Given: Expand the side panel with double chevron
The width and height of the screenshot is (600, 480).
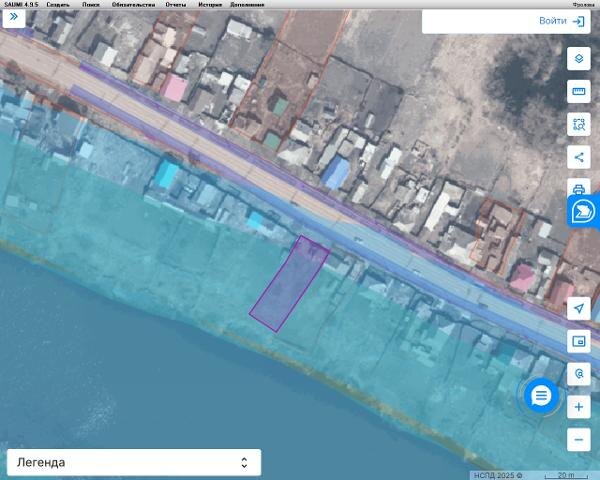Looking at the screenshot, I should pyautogui.click(x=14, y=17).
